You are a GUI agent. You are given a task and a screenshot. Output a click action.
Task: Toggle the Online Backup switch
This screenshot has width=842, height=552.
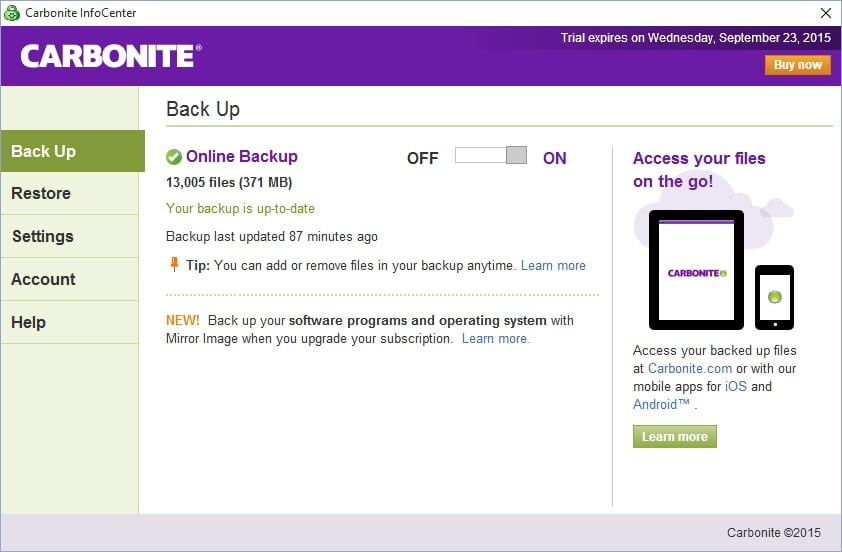coord(490,155)
